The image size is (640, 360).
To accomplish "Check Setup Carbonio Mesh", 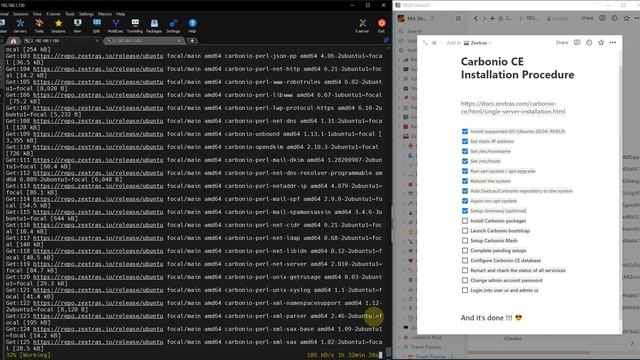I will (x=464, y=240).
